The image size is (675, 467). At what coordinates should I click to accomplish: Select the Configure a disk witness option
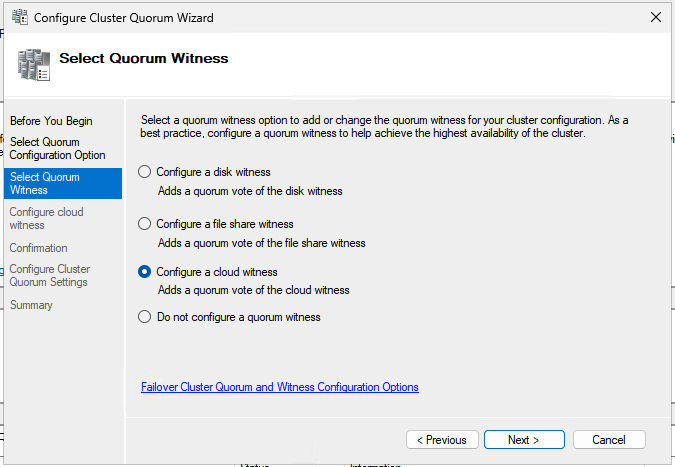tap(145, 172)
